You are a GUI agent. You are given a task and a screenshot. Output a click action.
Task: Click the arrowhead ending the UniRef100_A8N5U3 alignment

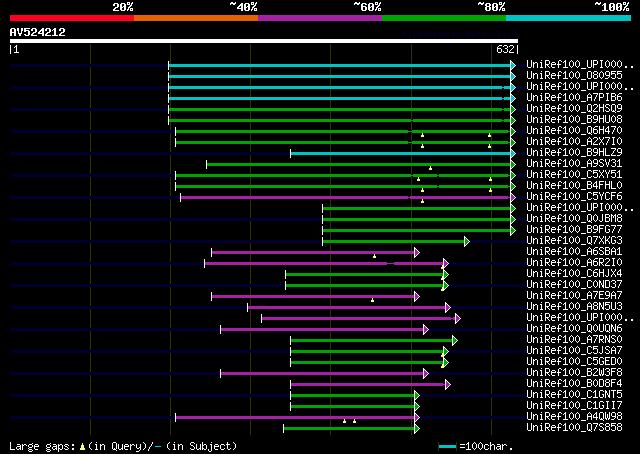coord(448,308)
